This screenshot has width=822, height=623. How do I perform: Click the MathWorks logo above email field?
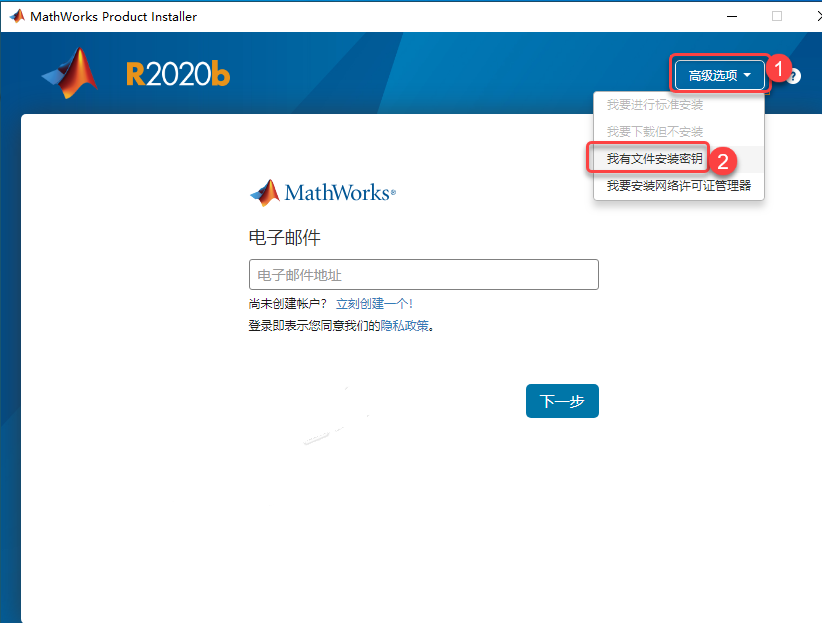click(323, 192)
